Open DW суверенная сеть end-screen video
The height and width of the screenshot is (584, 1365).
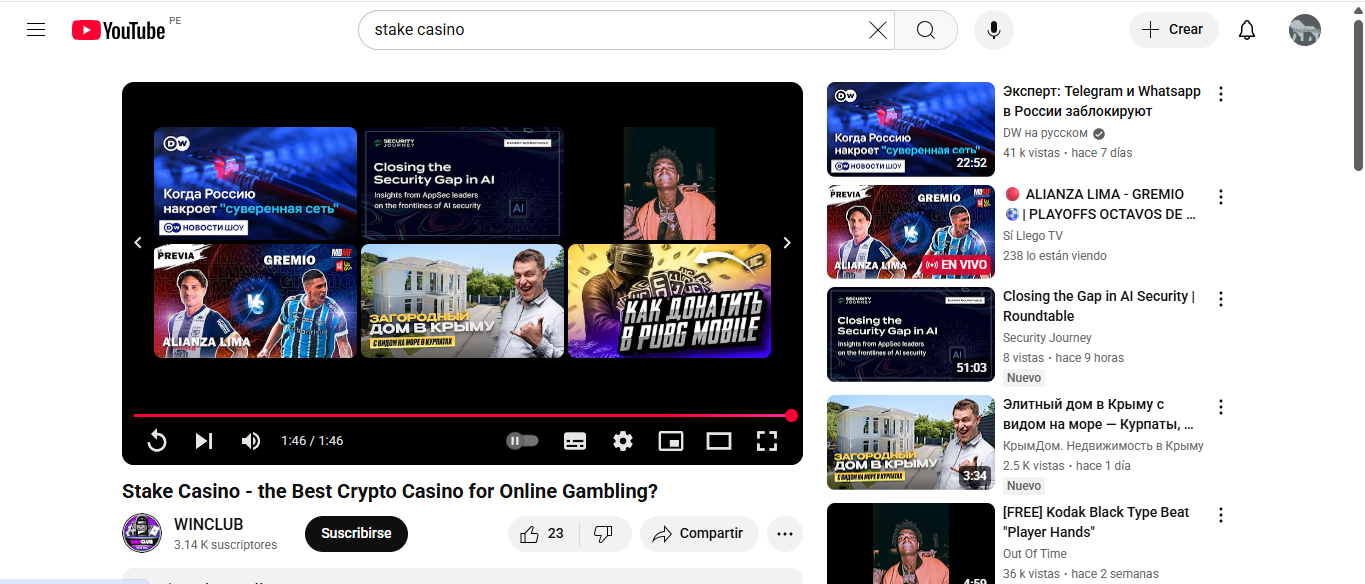coord(255,184)
